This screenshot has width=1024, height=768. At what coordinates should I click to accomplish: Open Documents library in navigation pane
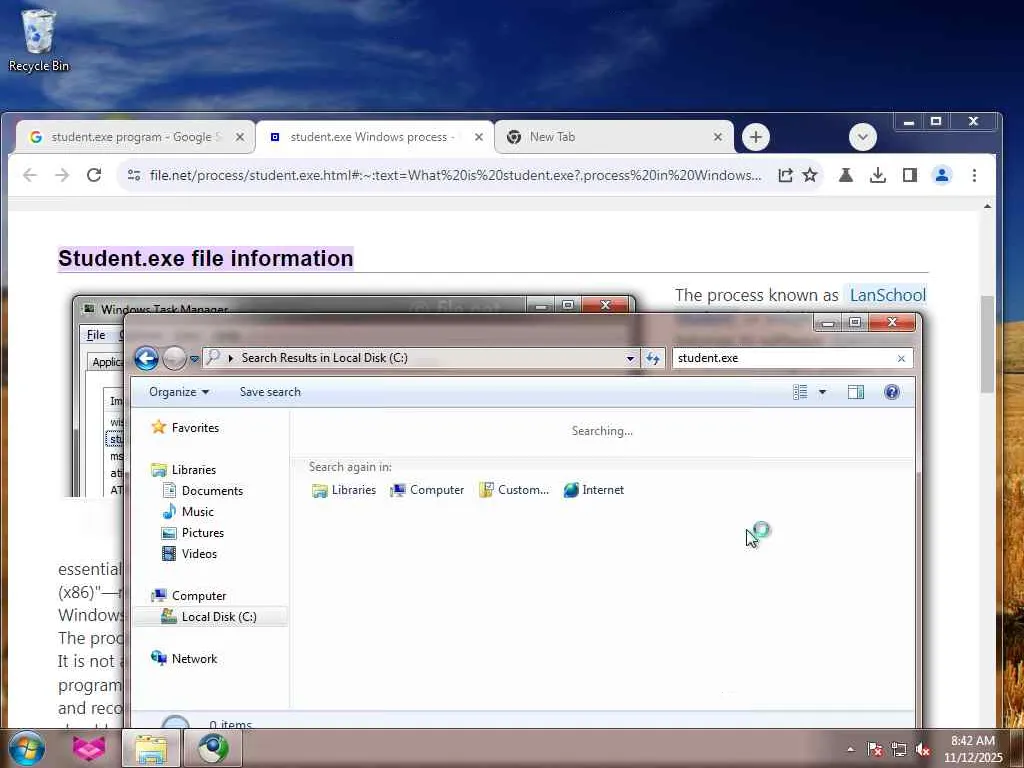click(x=202, y=490)
